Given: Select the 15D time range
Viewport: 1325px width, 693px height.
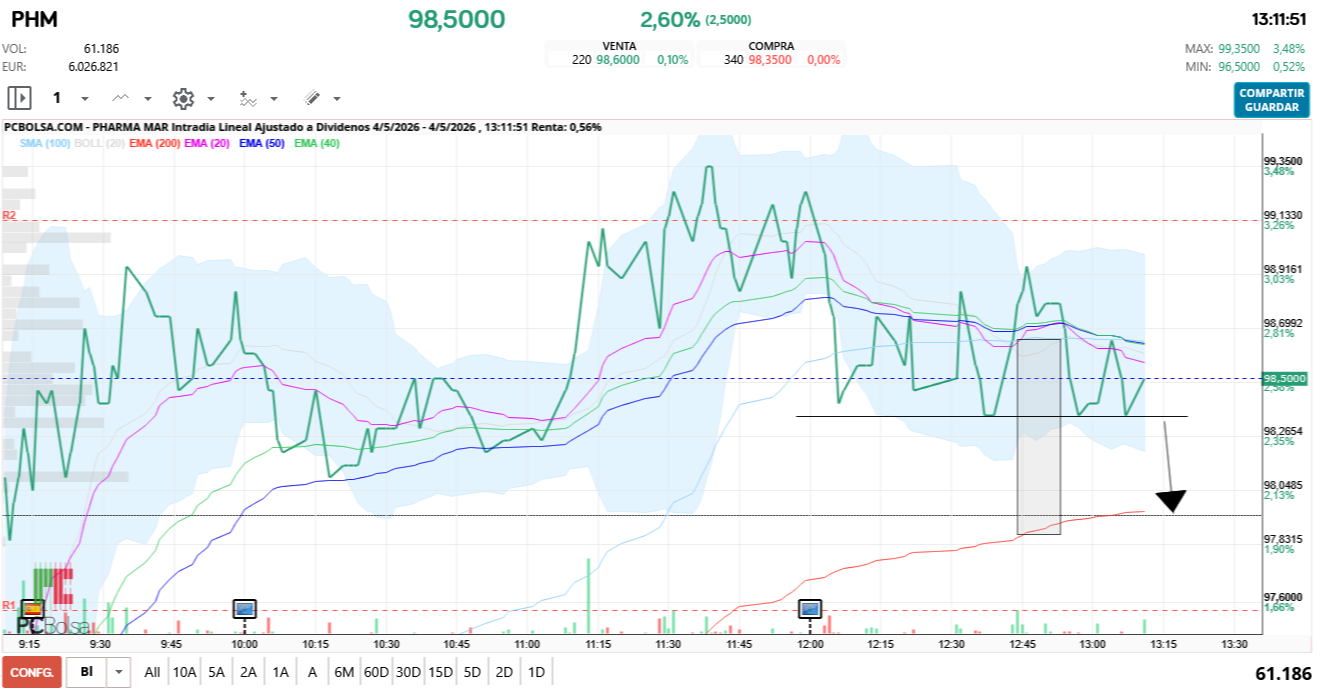Looking at the screenshot, I should 440,672.
